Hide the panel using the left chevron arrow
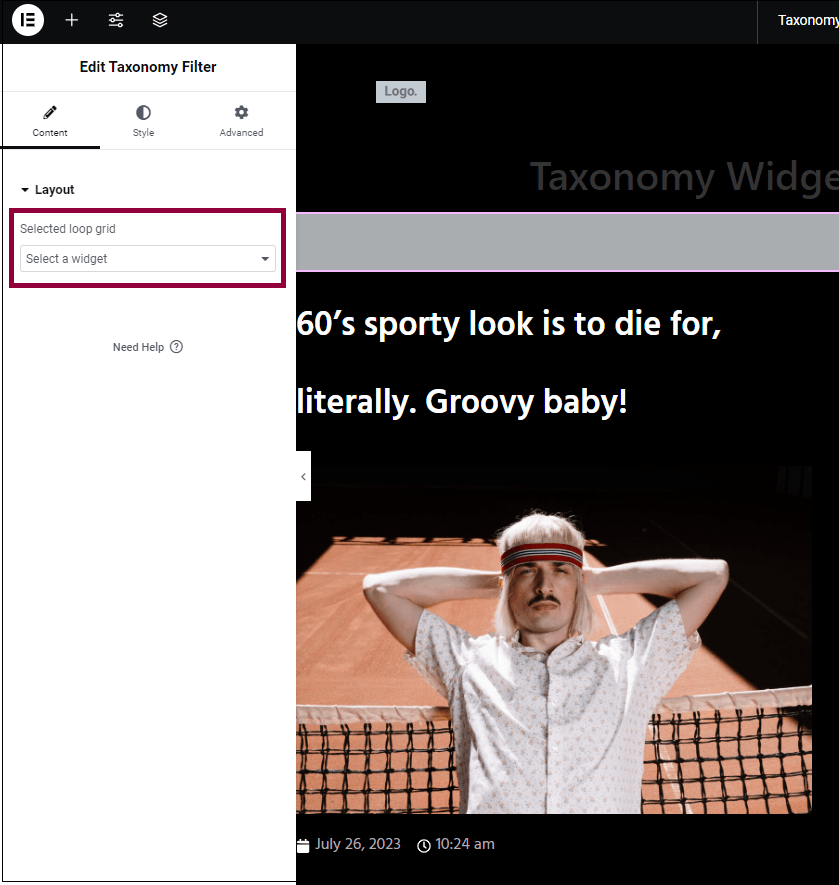 [303, 475]
